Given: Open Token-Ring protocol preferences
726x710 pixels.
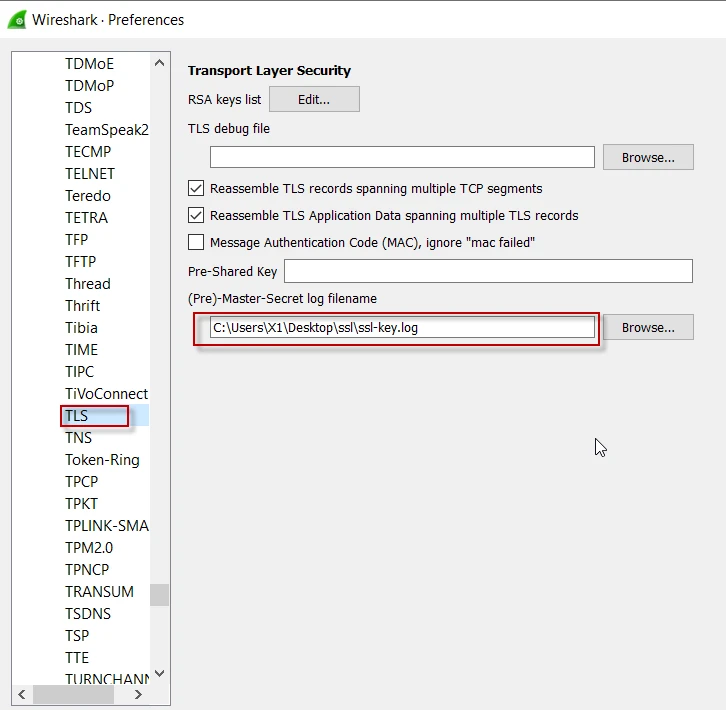Looking at the screenshot, I should tap(102, 460).
